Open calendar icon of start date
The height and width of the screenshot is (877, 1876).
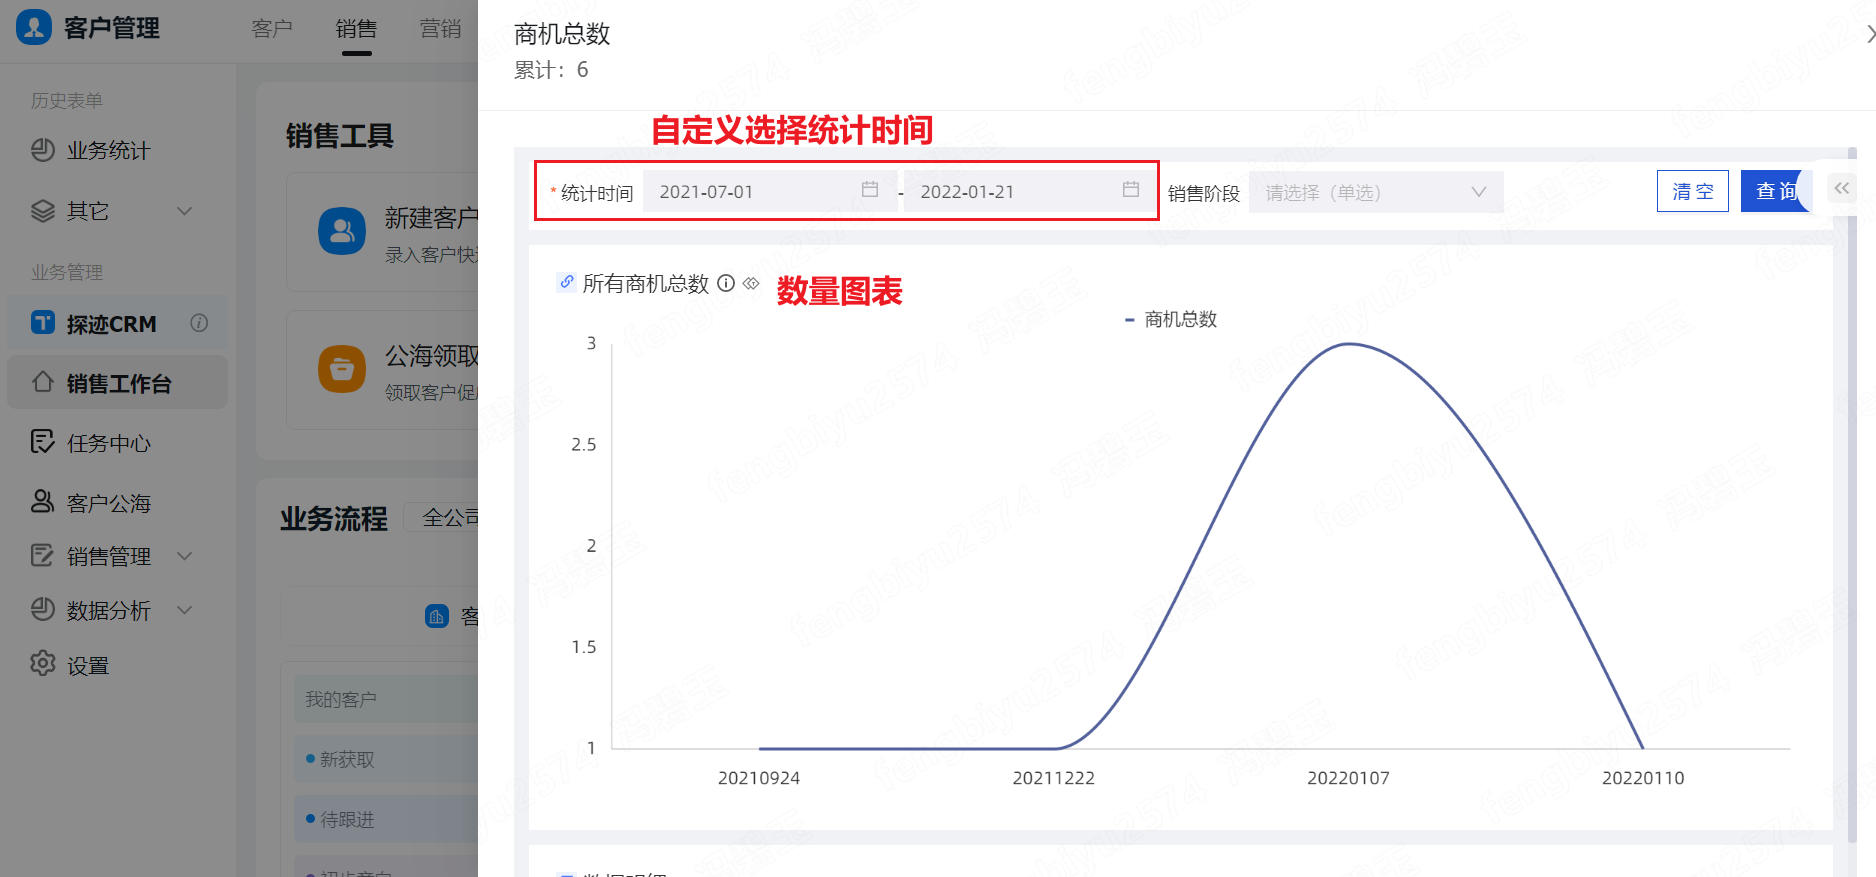click(x=870, y=190)
